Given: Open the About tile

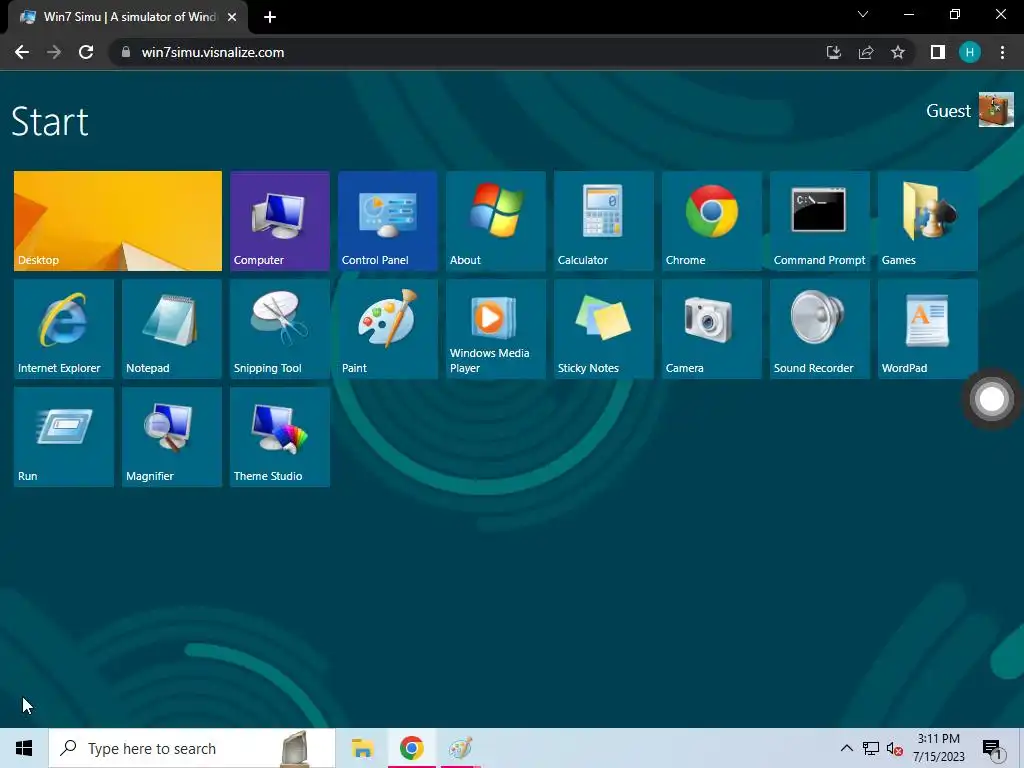Looking at the screenshot, I should (x=496, y=221).
